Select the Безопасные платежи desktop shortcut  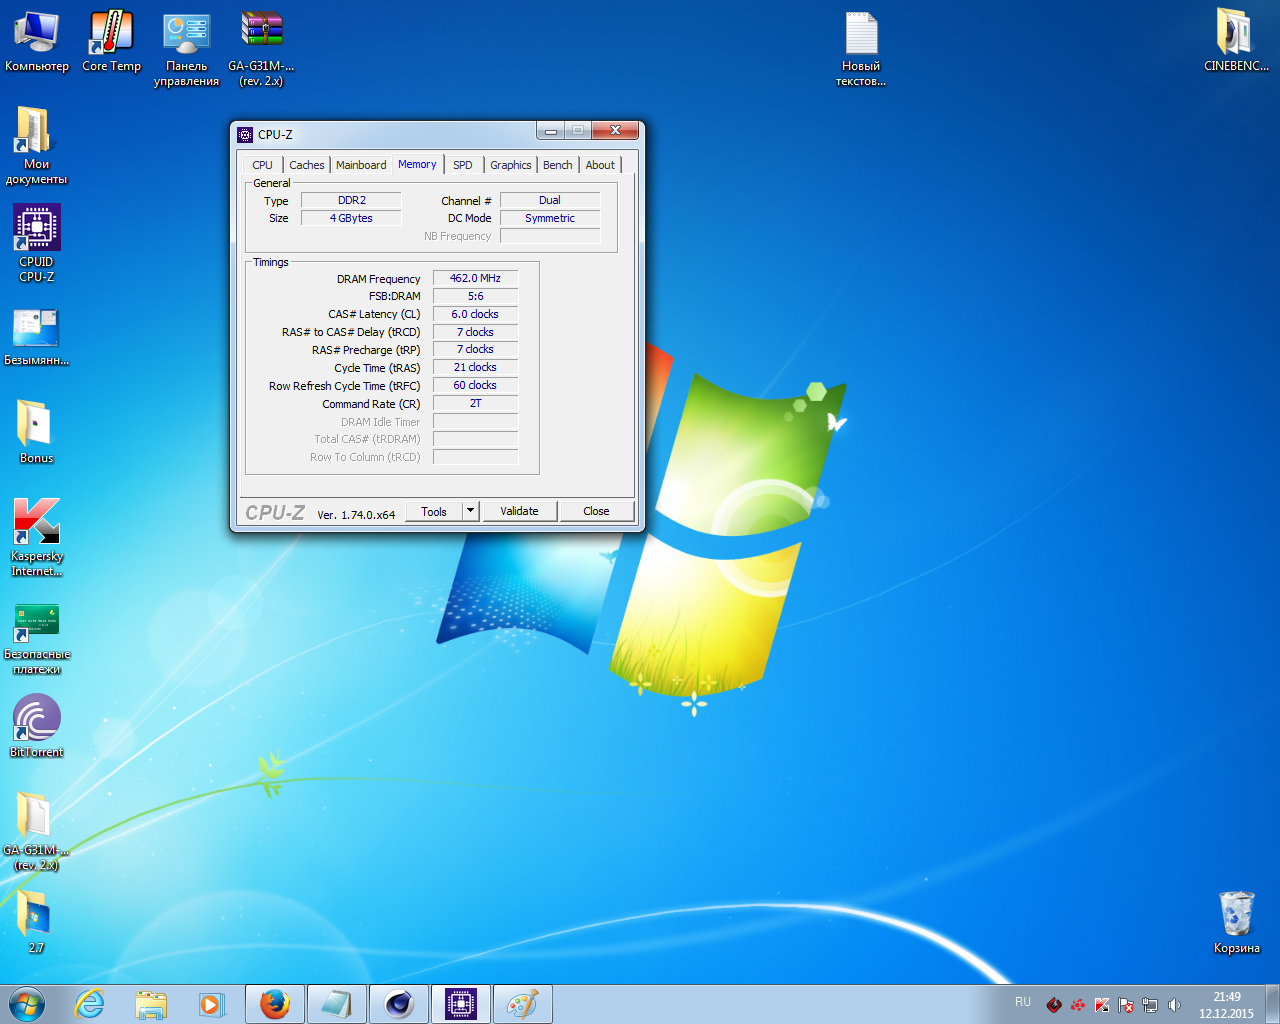pyautogui.click(x=37, y=640)
